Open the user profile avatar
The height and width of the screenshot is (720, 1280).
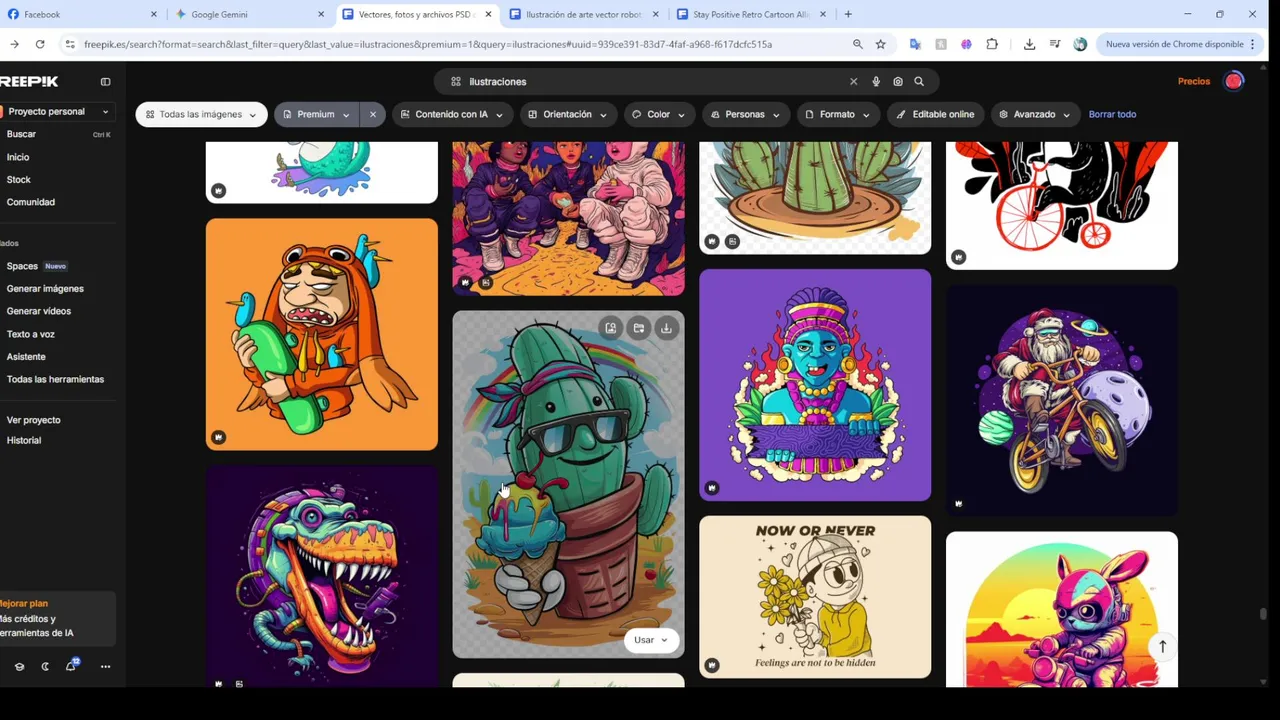pos(1234,81)
